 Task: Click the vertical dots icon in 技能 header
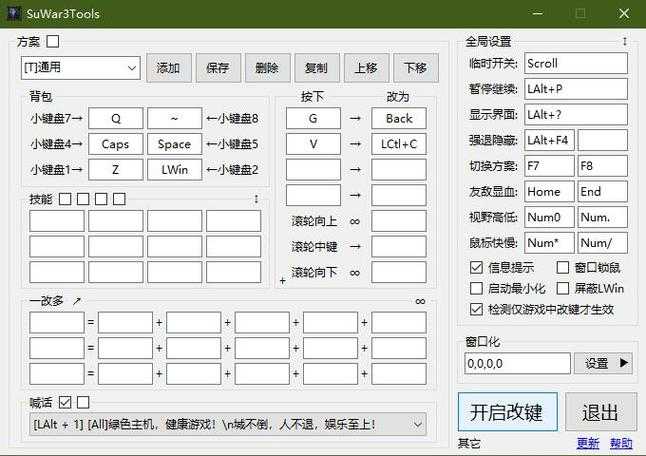[256, 199]
